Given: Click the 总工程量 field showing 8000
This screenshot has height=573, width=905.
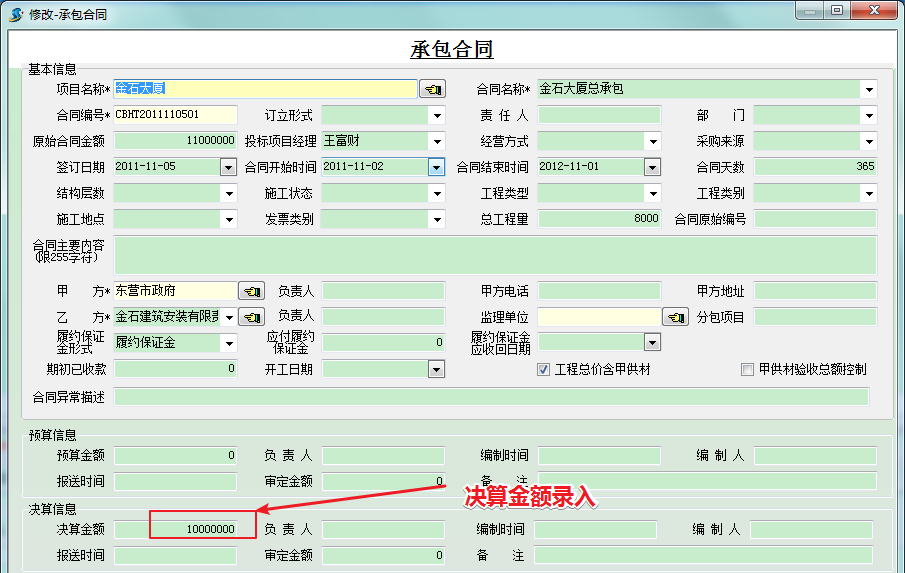Looking at the screenshot, I should [599, 219].
